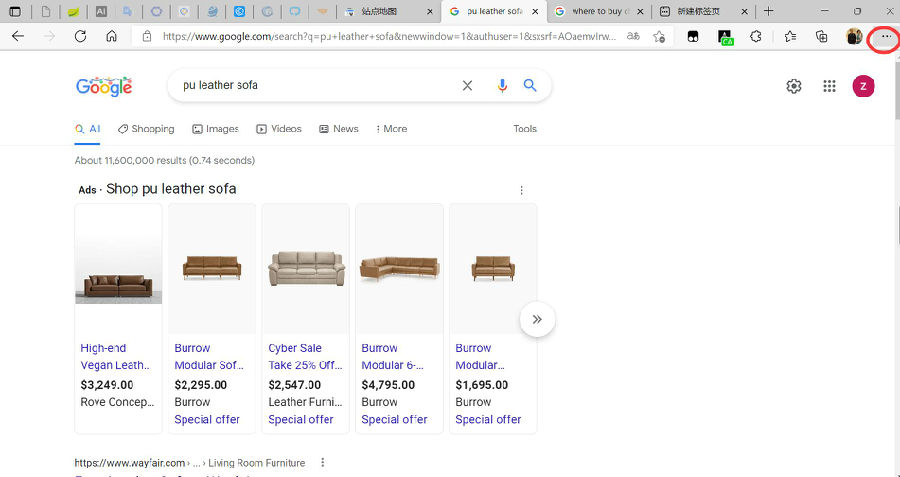The width and height of the screenshot is (900, 477).
Task: Open the Google account avatar Z
Action: pos(863,86)
